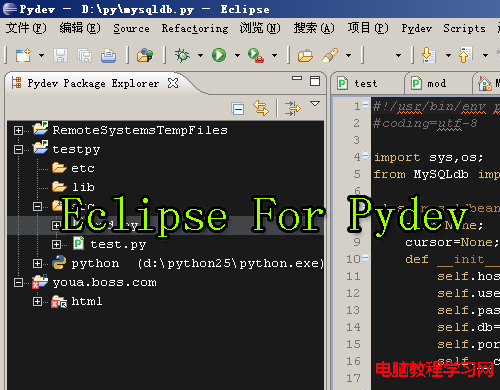Switch to the test editor tab
500x390 pixels.
(x=366, y=83)
